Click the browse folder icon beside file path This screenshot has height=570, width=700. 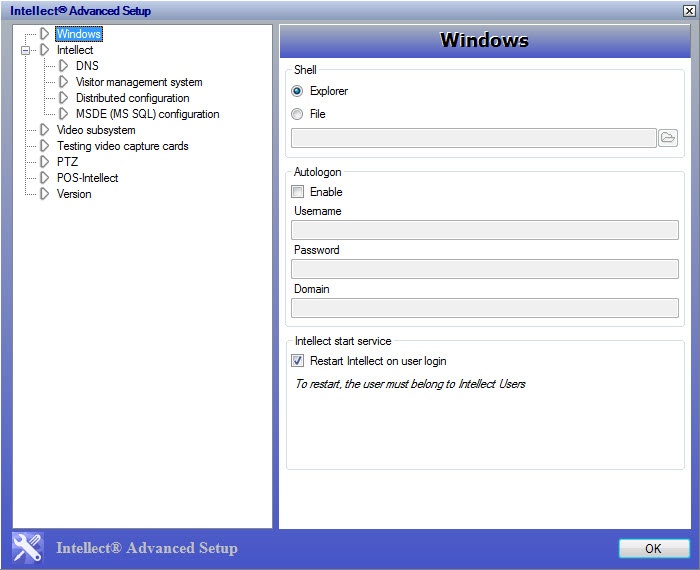tap(668, 138)
